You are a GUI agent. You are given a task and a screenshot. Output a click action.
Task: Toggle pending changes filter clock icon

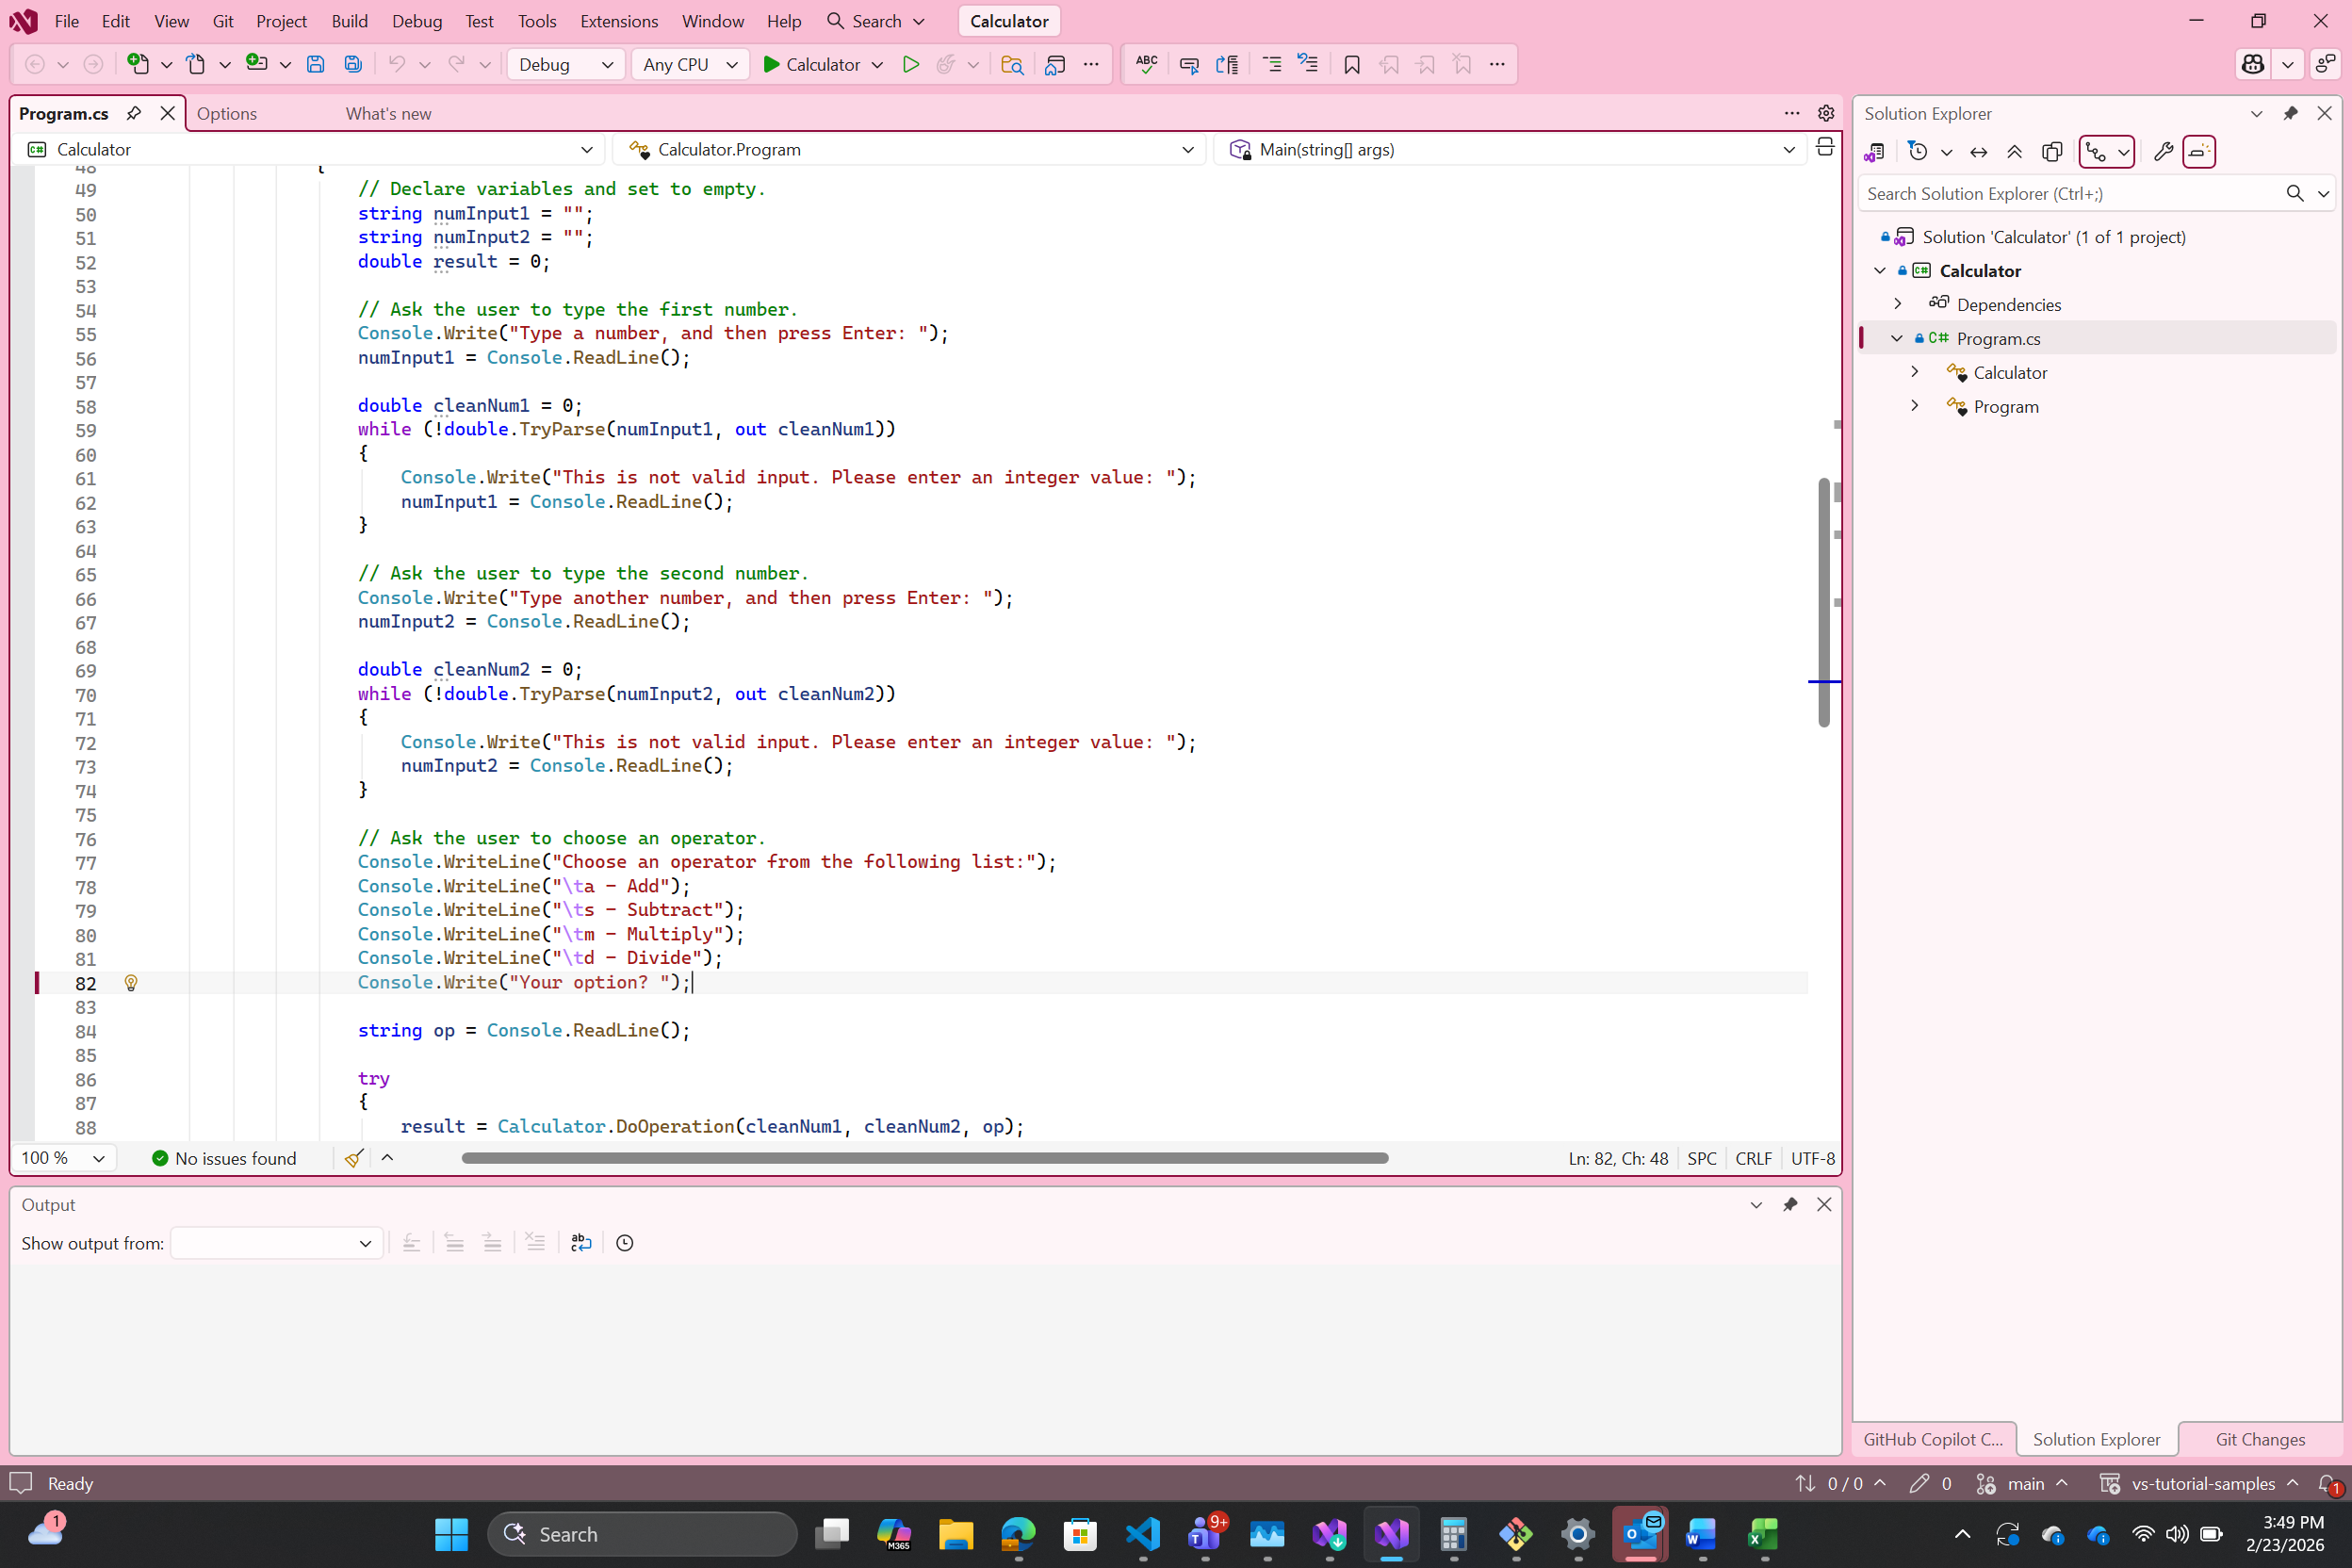[x=1918, y=152]
